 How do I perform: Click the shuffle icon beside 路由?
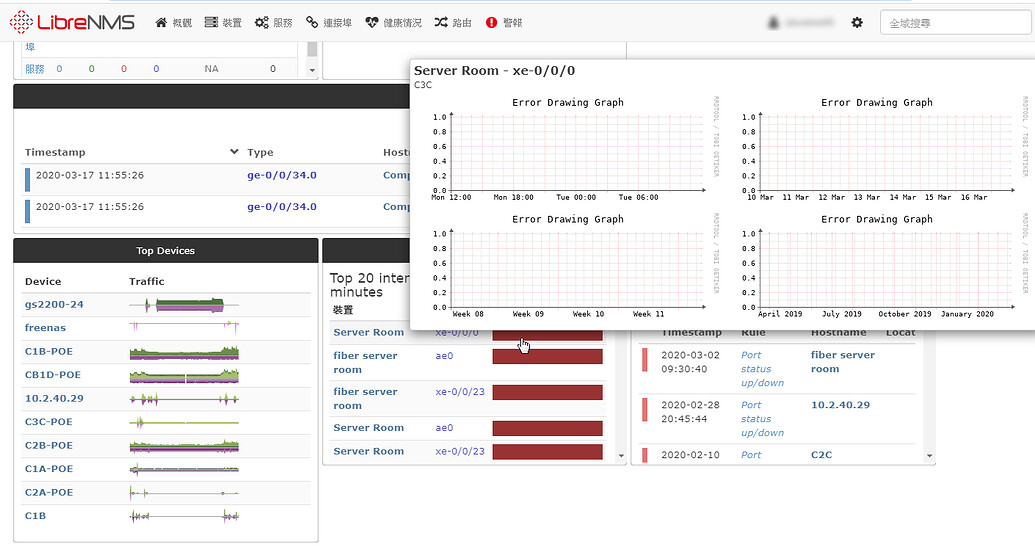pyautogui.click(x=441, y=22)
